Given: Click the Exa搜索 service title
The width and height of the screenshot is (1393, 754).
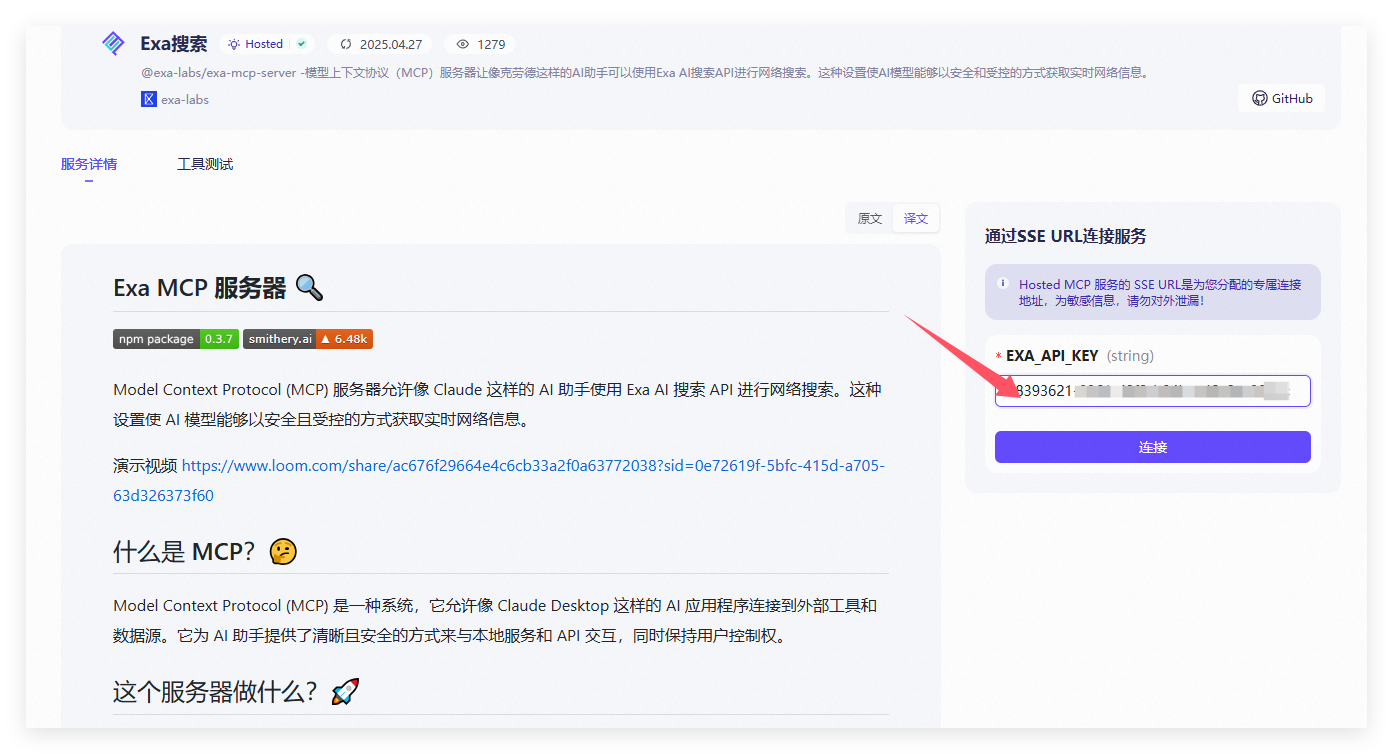Looking at the screenshot, I should (174, 44).
